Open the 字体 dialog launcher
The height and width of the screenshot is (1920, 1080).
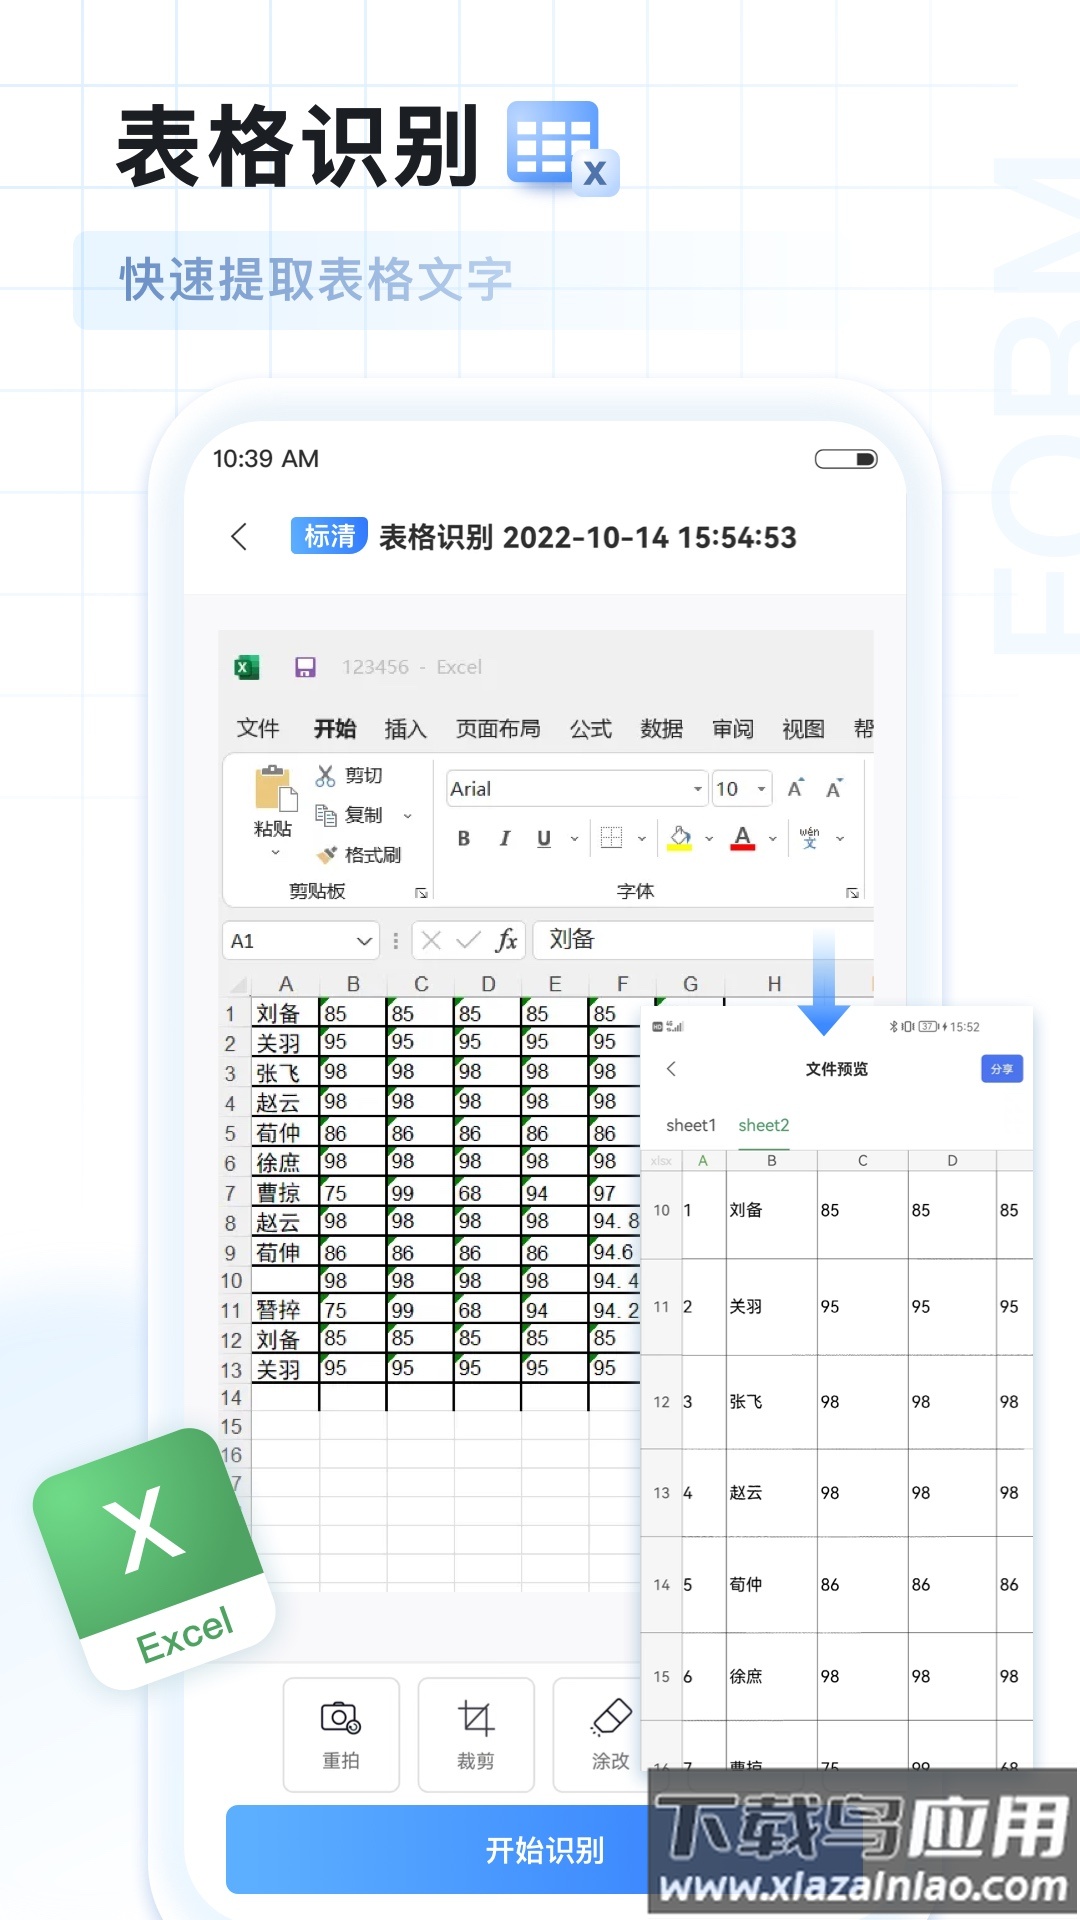pyautogui.click(x=852, y=892)
